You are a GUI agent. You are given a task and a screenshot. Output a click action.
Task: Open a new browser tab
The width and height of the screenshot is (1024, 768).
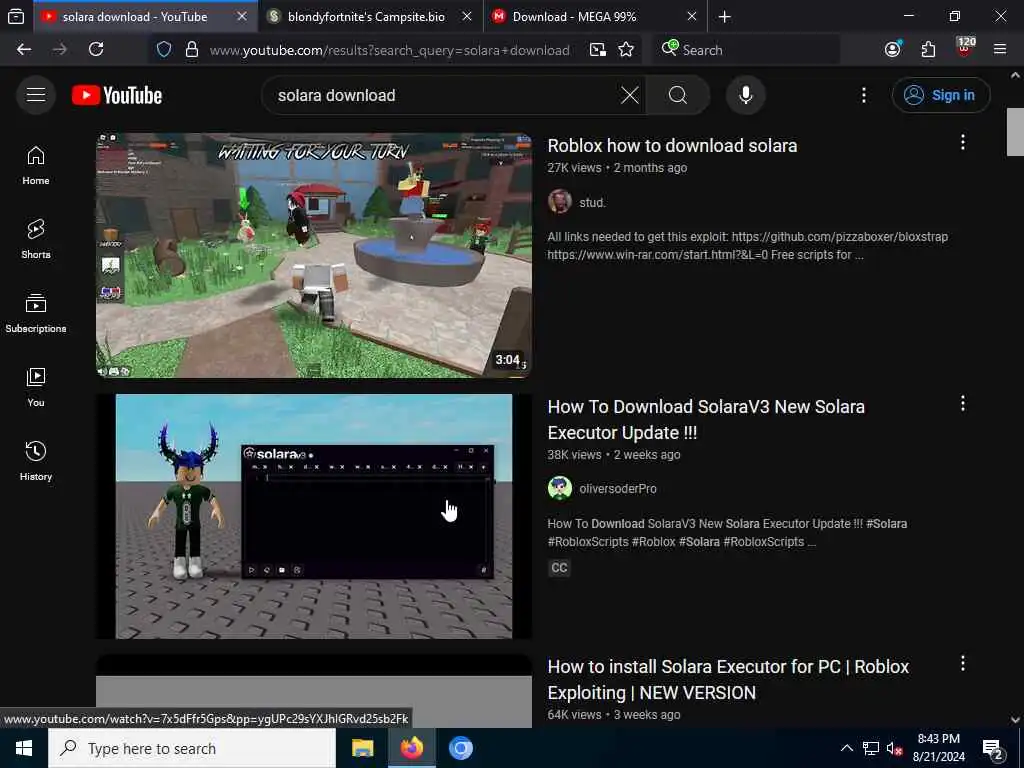coord(725,17)
